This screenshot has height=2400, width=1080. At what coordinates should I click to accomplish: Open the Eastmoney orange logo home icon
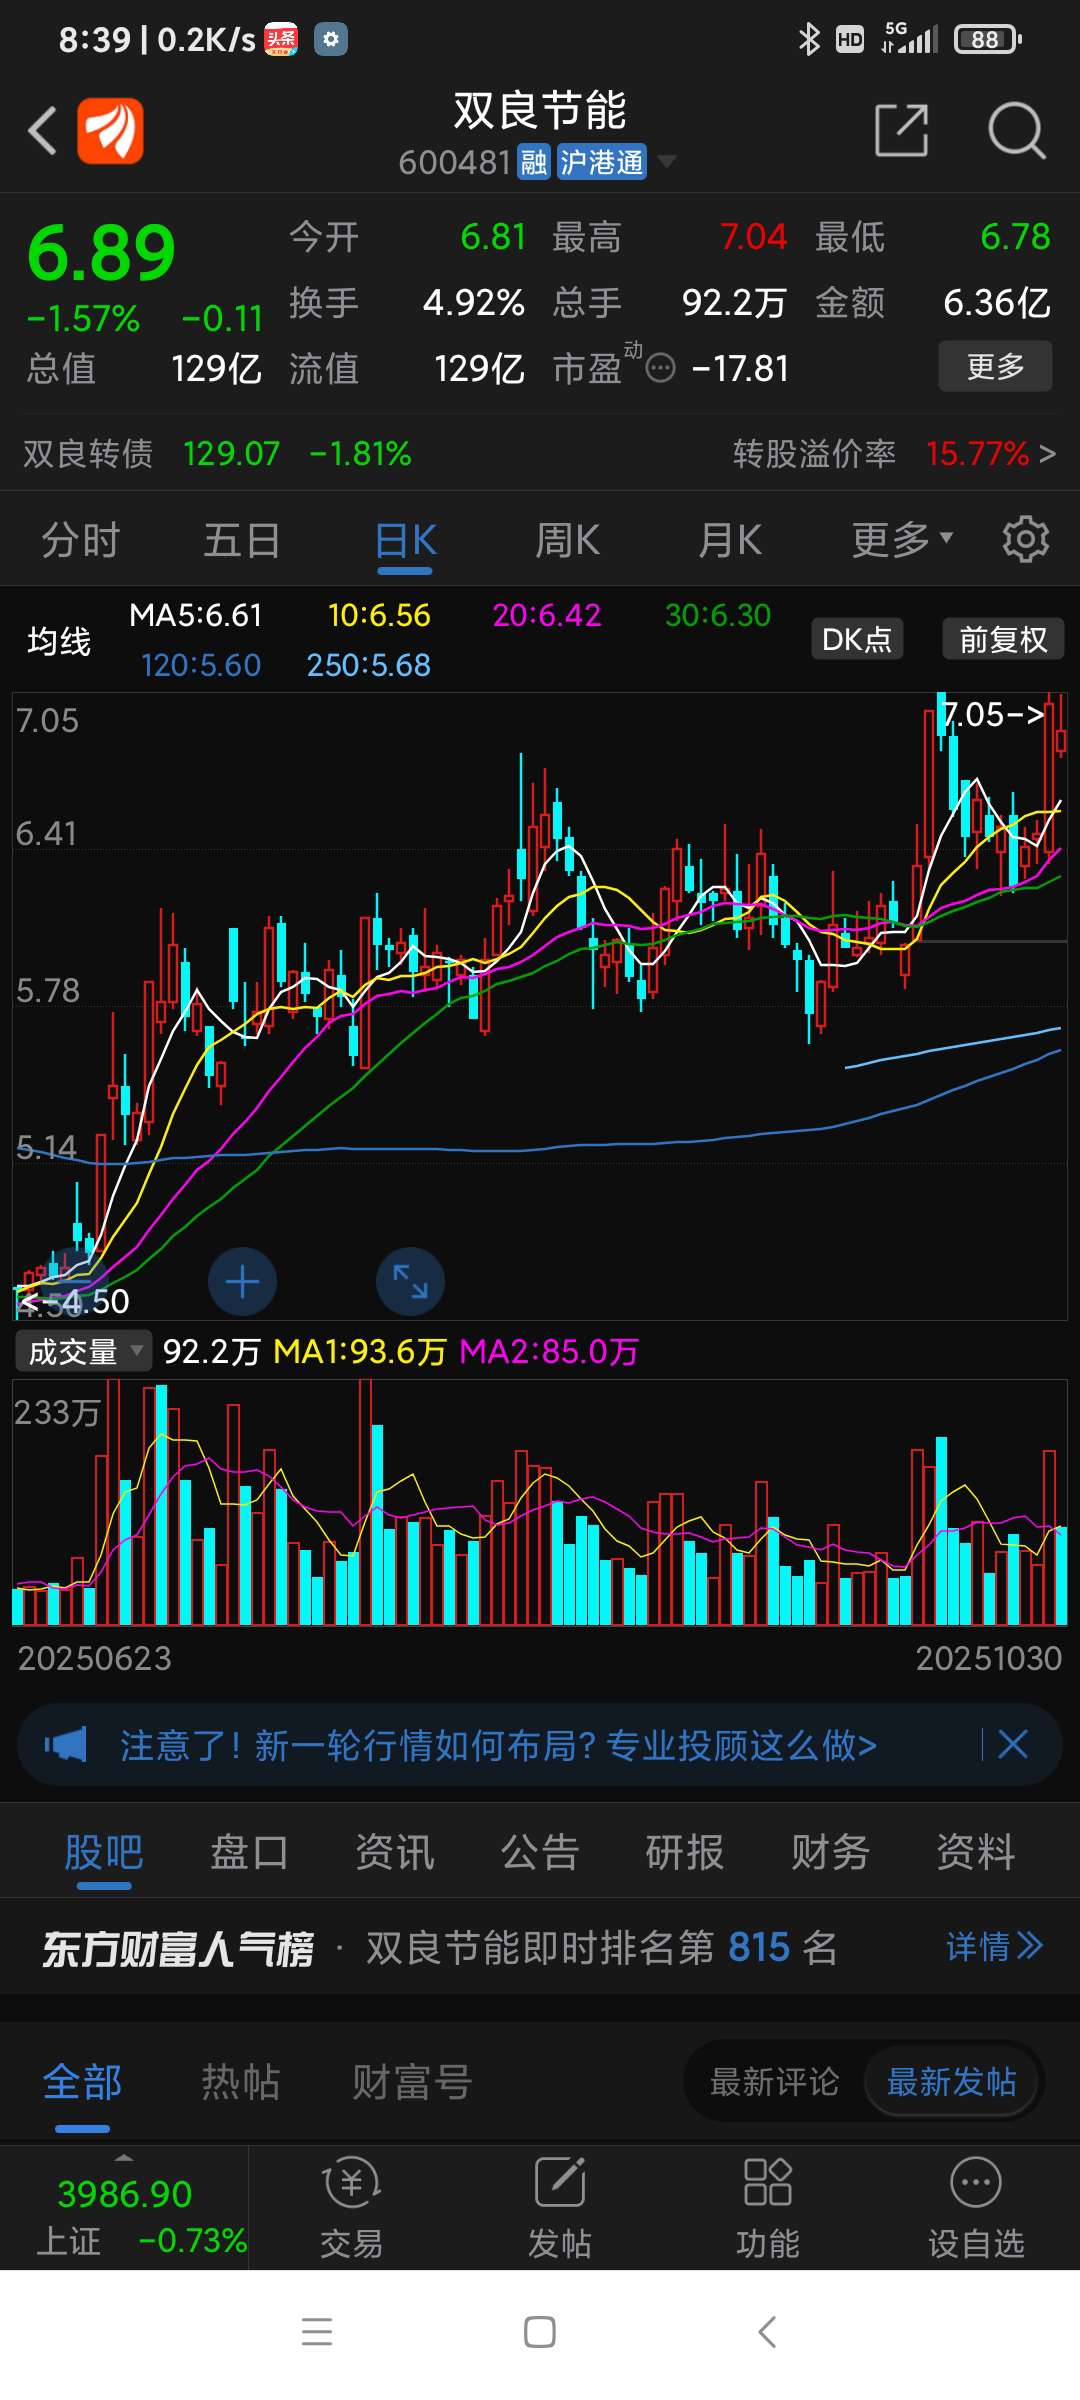point(110,130)
